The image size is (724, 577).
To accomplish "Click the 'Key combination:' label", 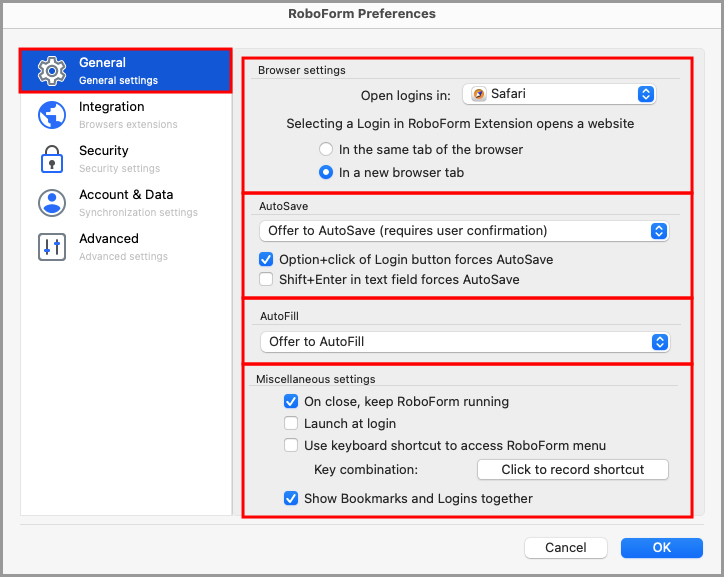I will (x=366, y=469).
